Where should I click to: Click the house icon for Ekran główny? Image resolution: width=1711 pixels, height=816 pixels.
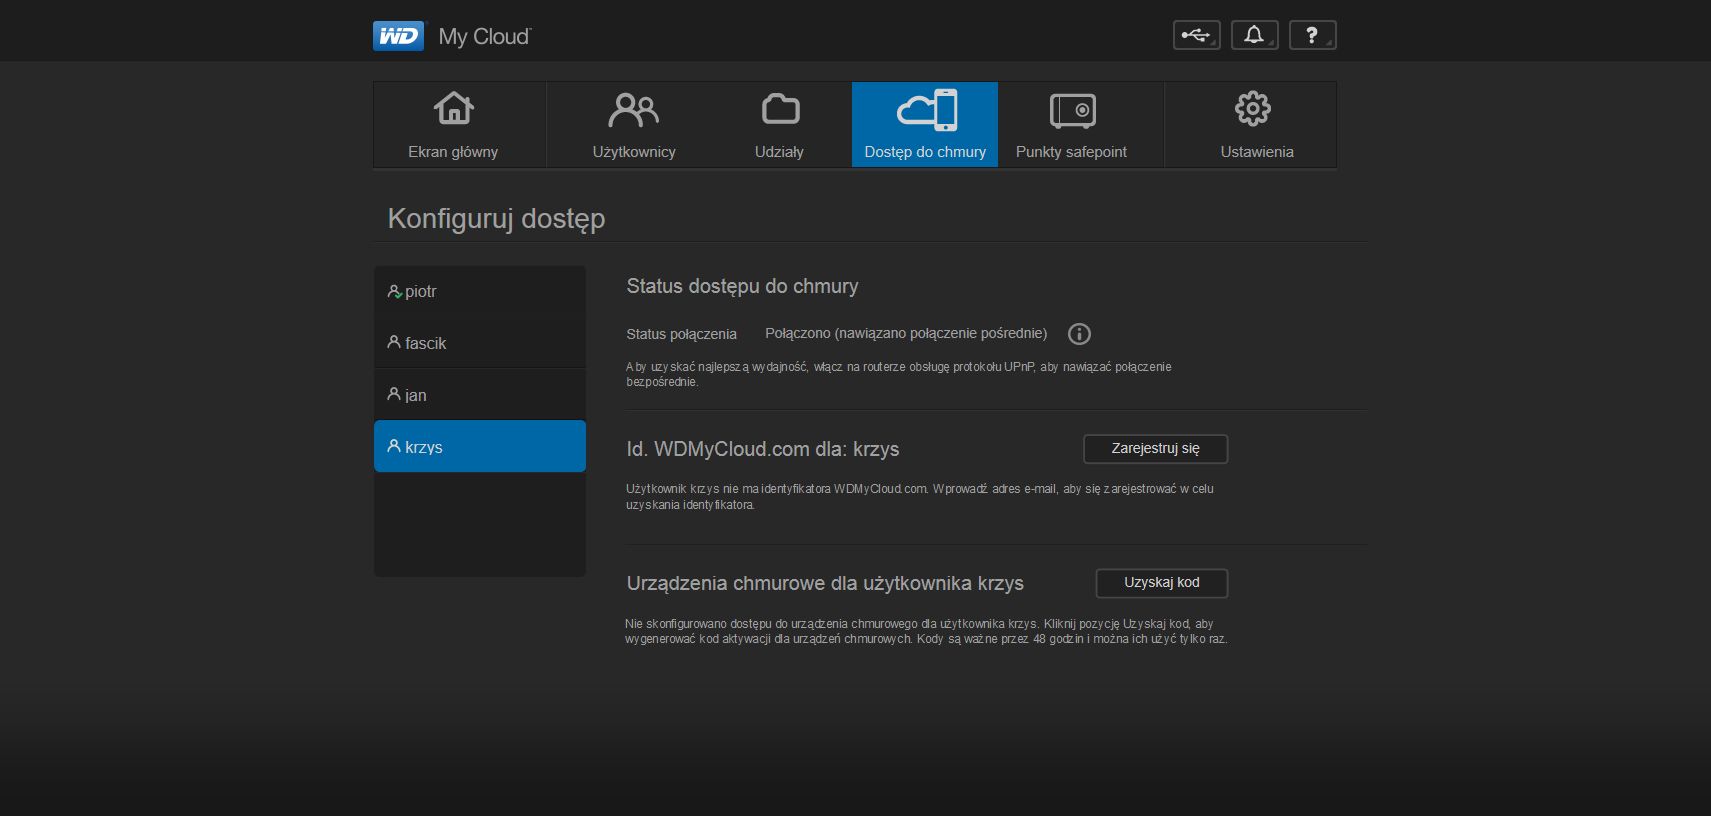[x=453, y=108]
